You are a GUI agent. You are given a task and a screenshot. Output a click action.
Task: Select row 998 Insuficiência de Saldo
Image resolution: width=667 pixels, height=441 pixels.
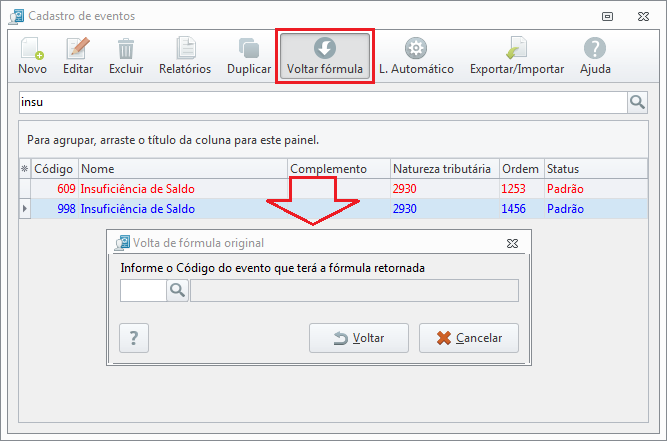334,209
